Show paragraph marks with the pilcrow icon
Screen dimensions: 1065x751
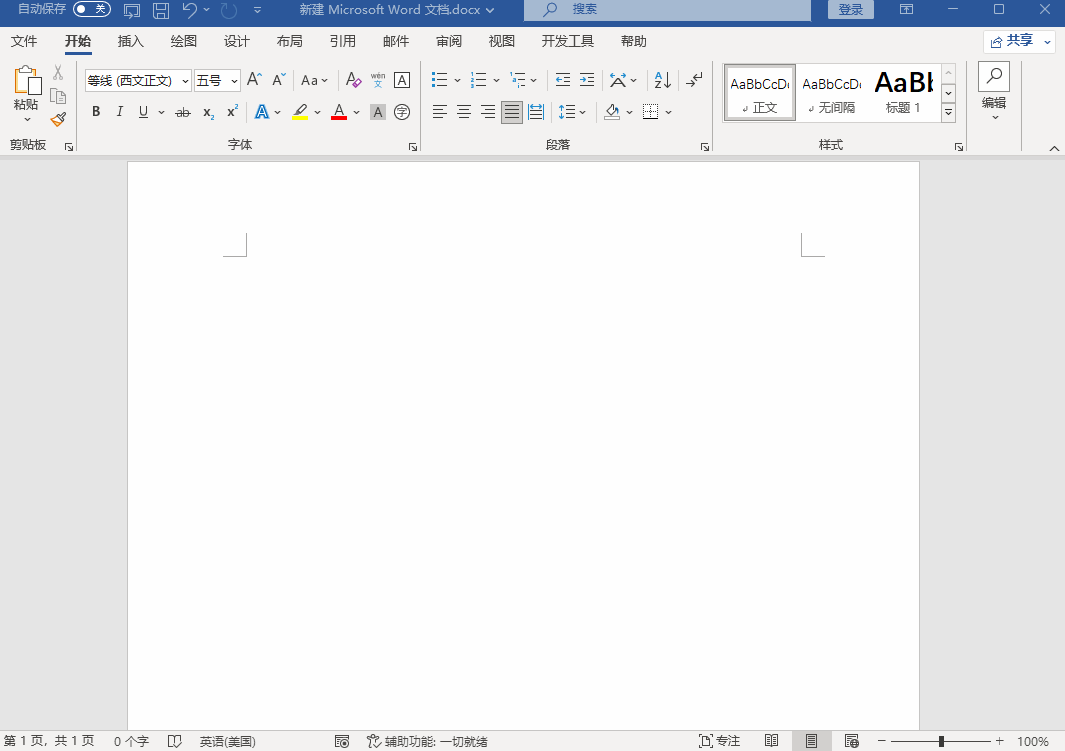pyautogui.click(x=694, y=80)
